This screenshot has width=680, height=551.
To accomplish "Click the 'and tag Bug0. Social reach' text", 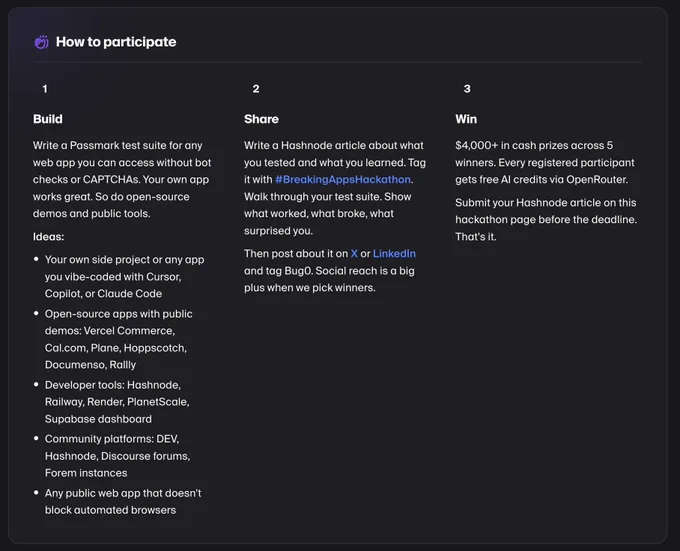I will coord(329,271).
